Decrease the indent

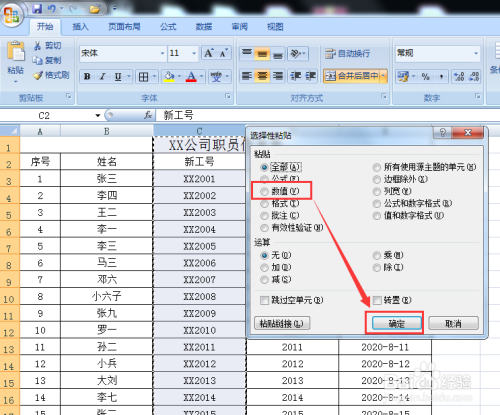click(x=295, y=76)
